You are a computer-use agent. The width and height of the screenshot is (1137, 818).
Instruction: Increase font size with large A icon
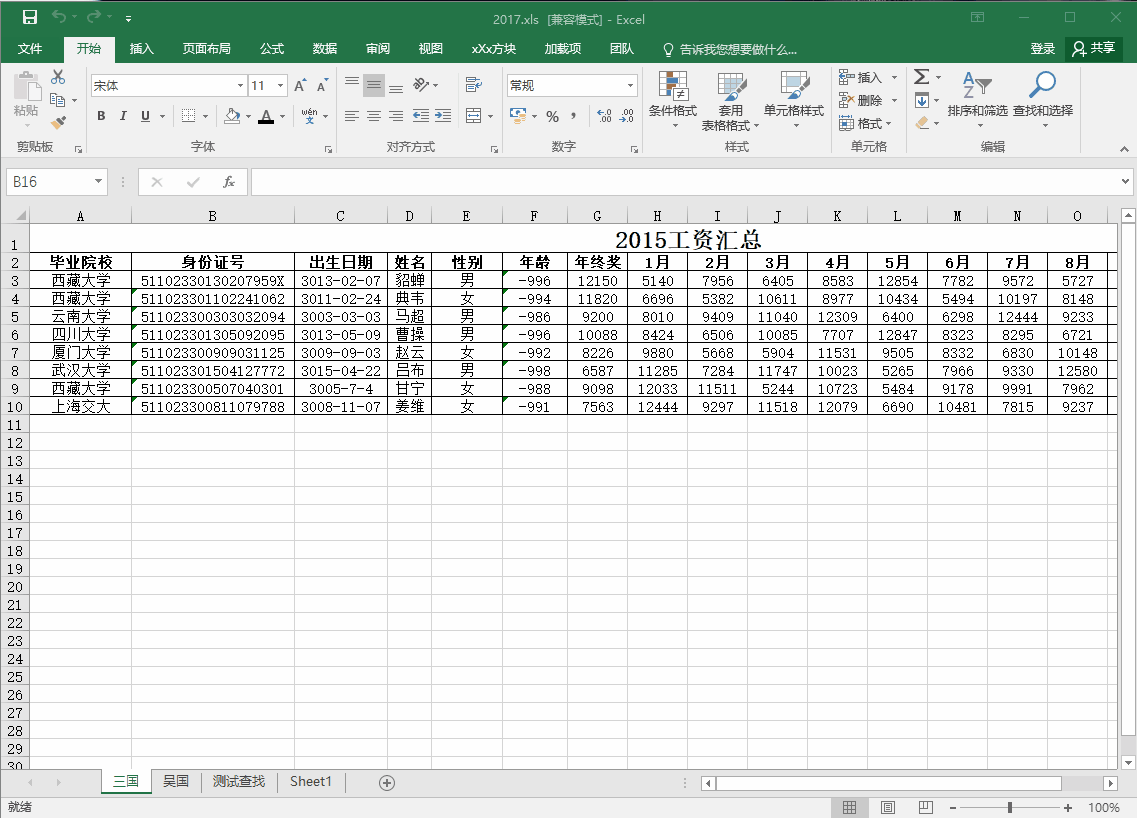[x=300, y=86]
